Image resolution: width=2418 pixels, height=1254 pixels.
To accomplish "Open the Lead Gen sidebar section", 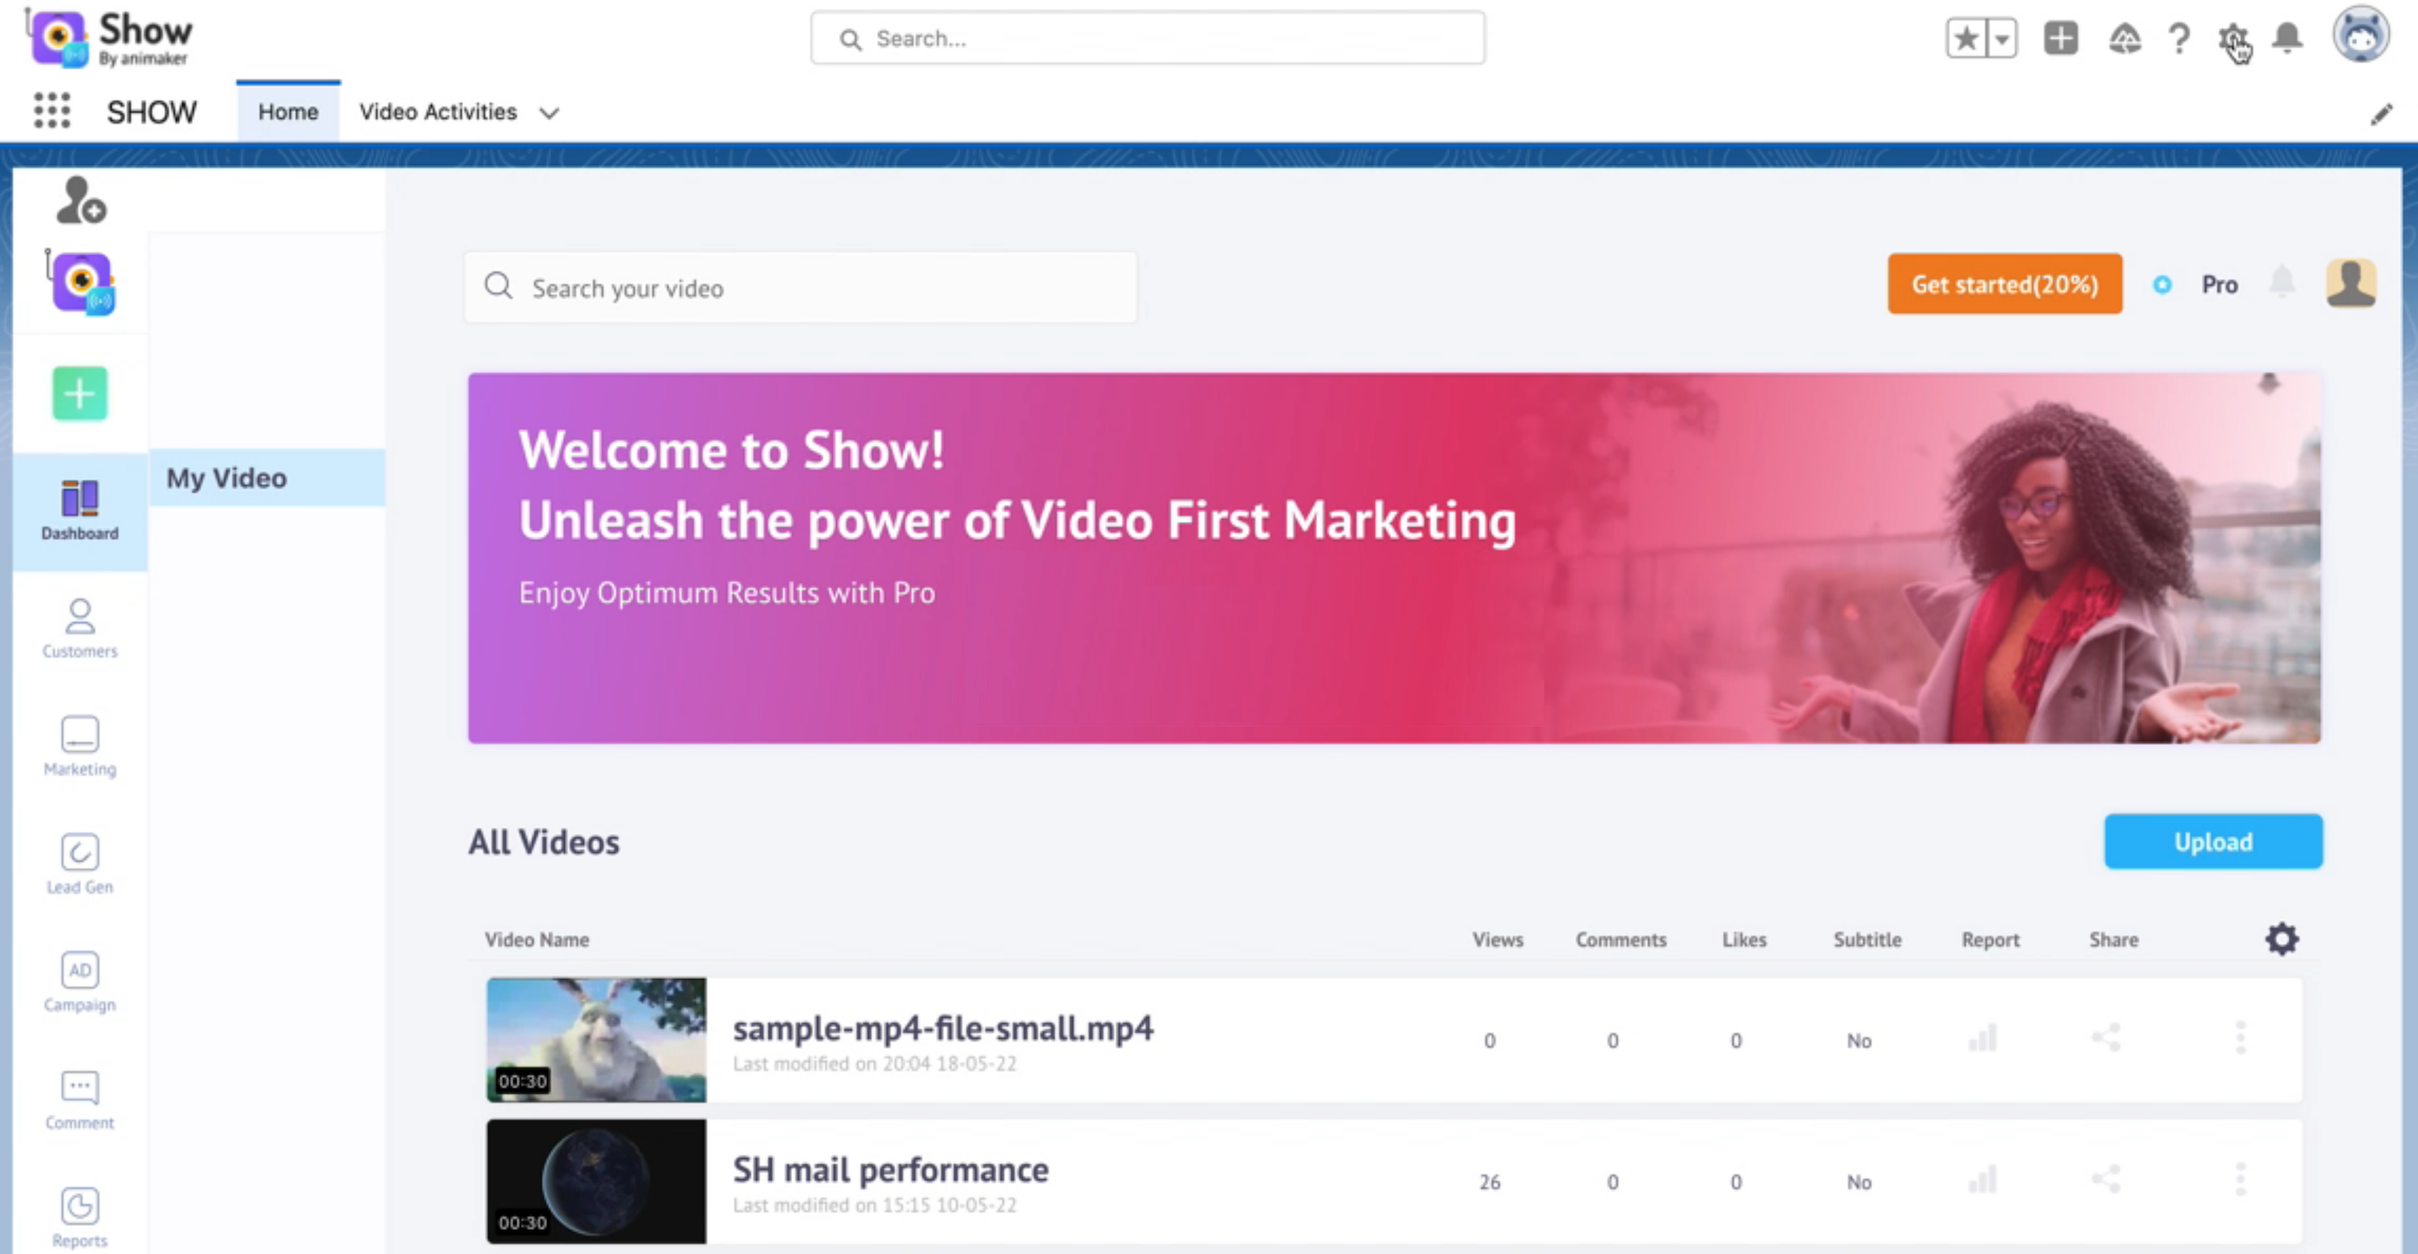I will click(x=80, y=865).
